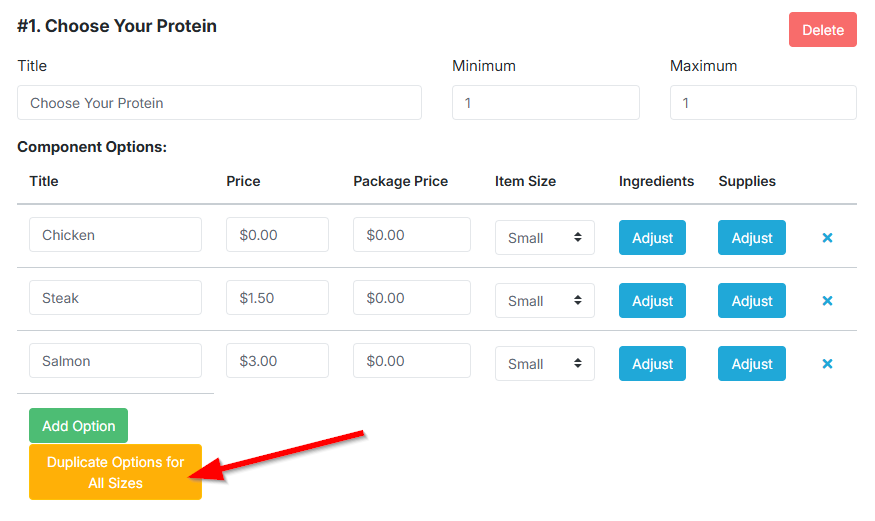
Task: Adjust supplies for the Chicken option
Action: (752, 238)
